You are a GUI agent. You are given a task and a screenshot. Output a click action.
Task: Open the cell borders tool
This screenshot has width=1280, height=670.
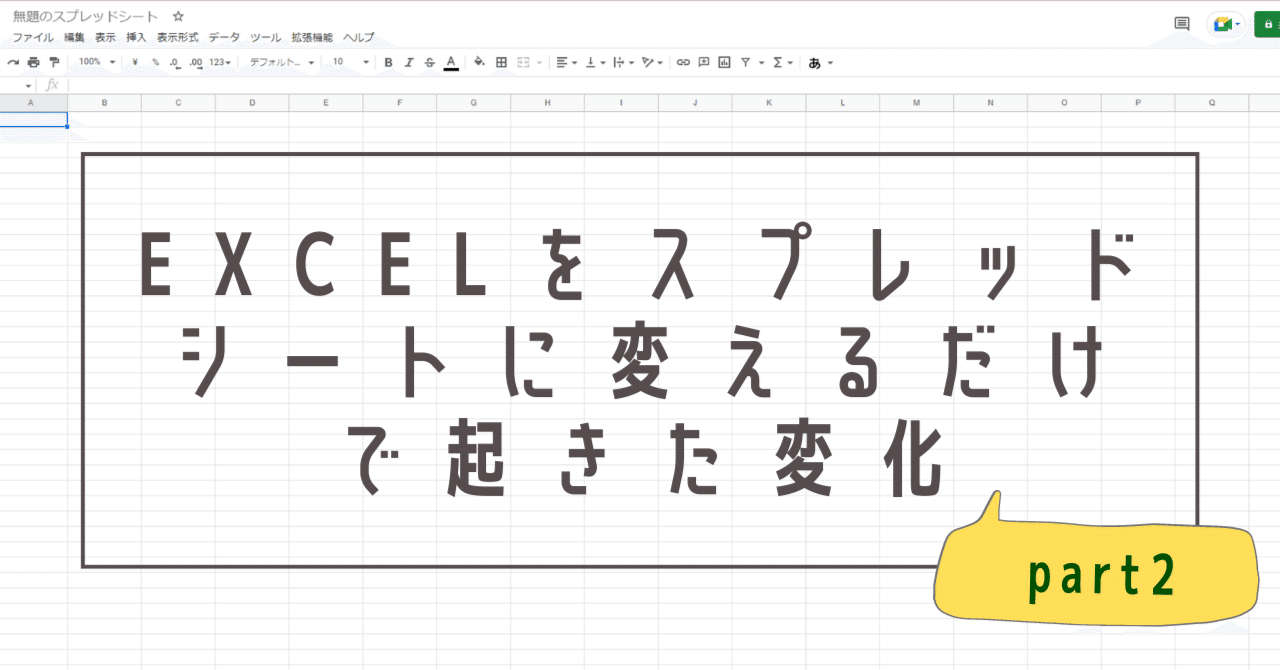[x=501, y=62]
